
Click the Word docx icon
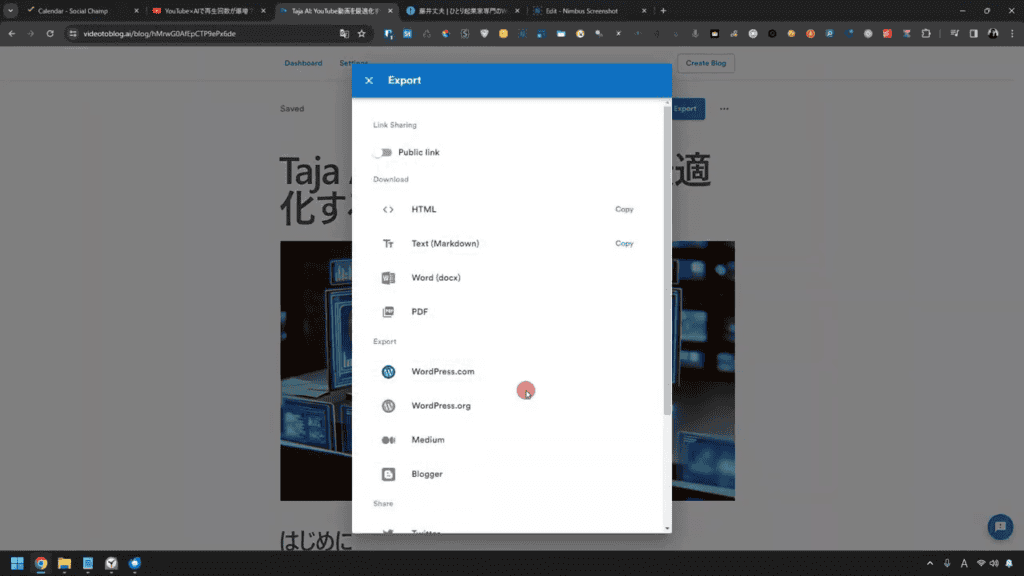pyautogui.click(x=388, y=278)
